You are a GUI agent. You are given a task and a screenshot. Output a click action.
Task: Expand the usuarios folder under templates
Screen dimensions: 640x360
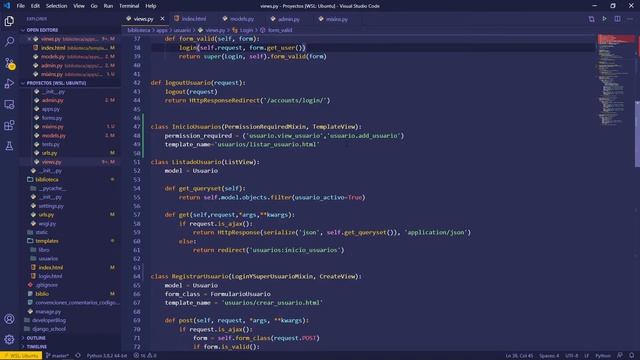48,259
